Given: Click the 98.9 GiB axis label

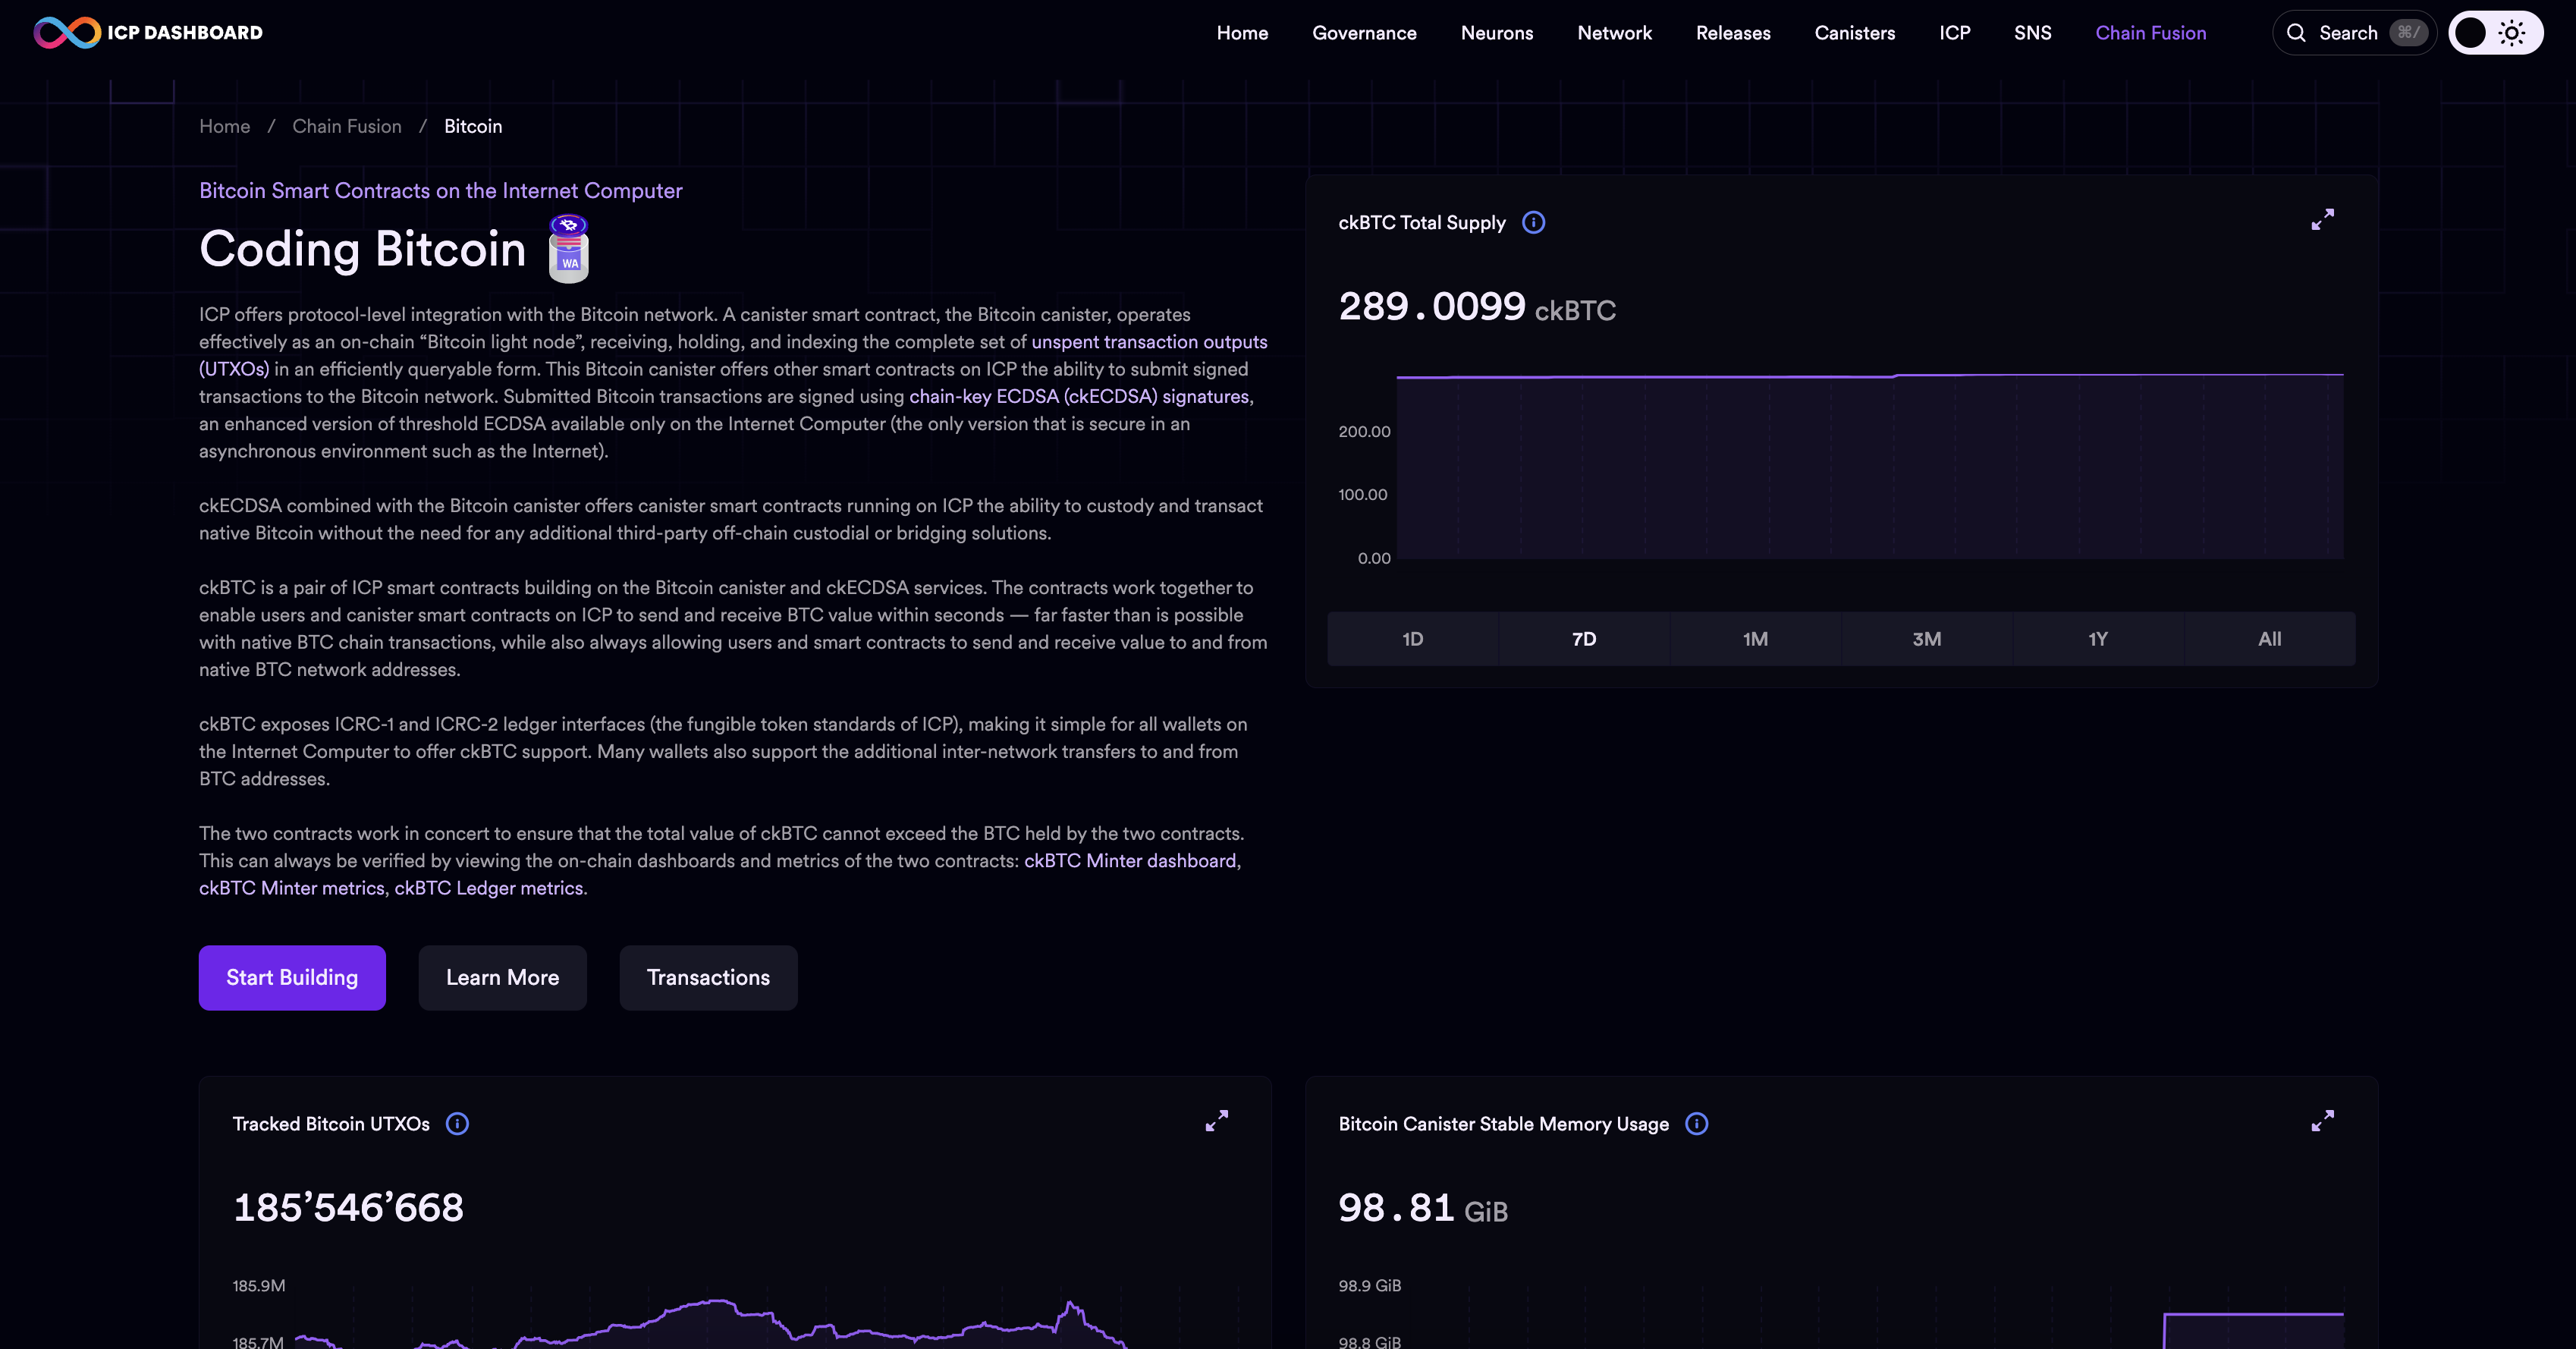Looking at the screenshot, I should (x=1369, y=1286).
